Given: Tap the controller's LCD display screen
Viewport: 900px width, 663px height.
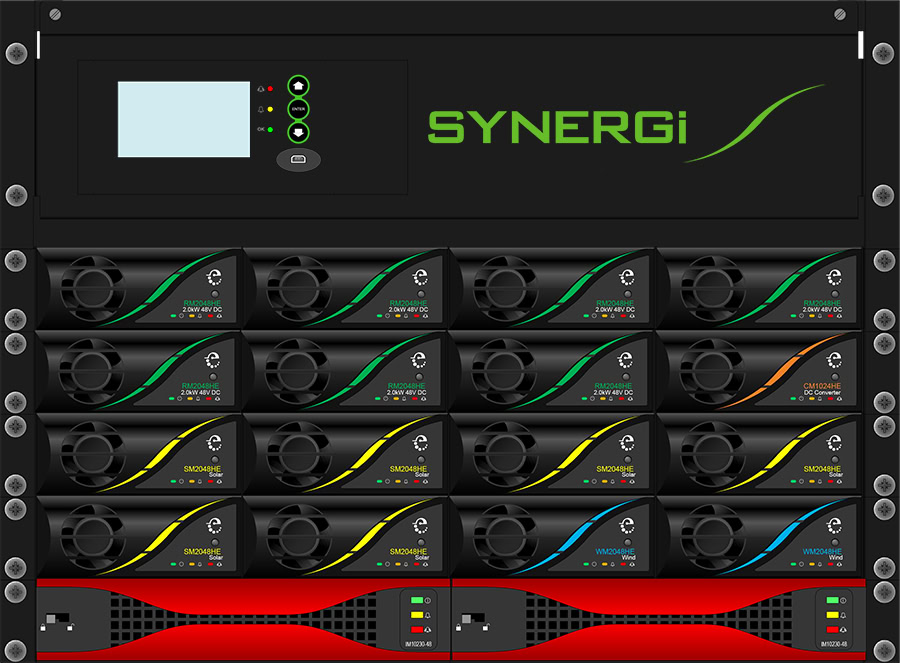Looking at the screenshot, I should (184, 119).
